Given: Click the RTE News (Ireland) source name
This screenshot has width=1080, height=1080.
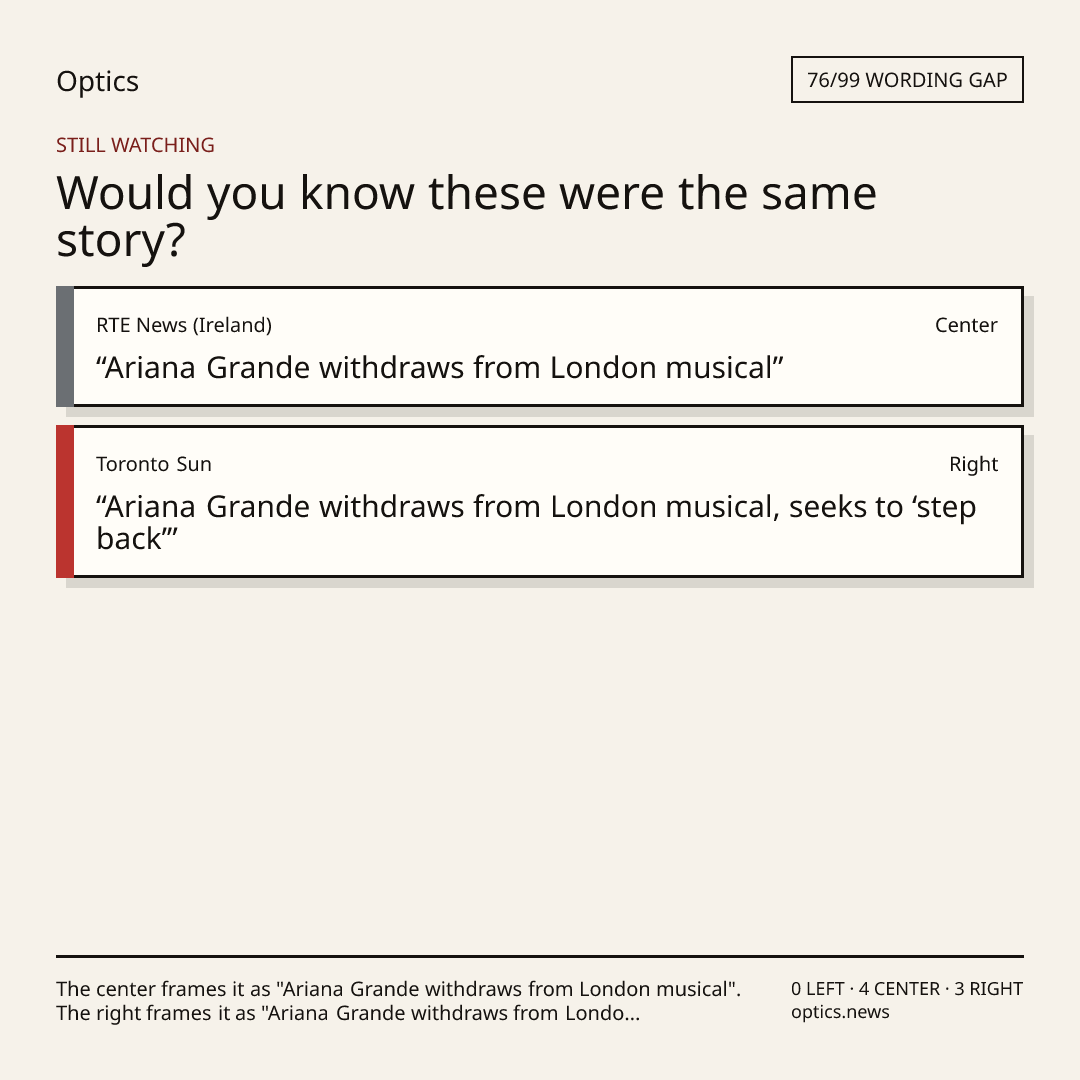Looking at the screenshot, I should tap(184, 325).
